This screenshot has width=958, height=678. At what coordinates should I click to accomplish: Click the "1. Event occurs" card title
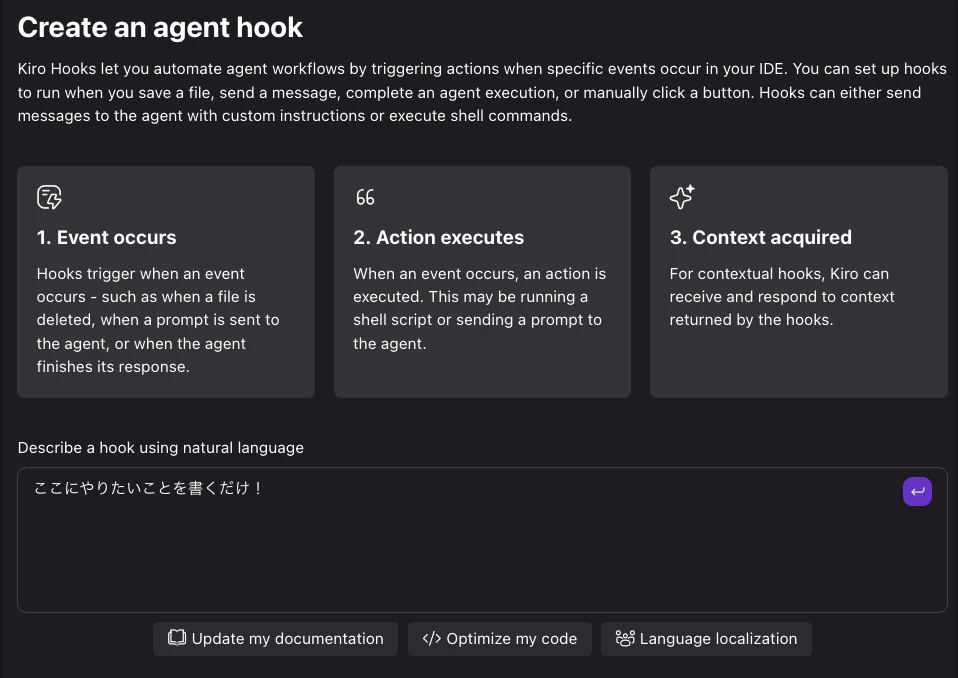pos(106,238)
